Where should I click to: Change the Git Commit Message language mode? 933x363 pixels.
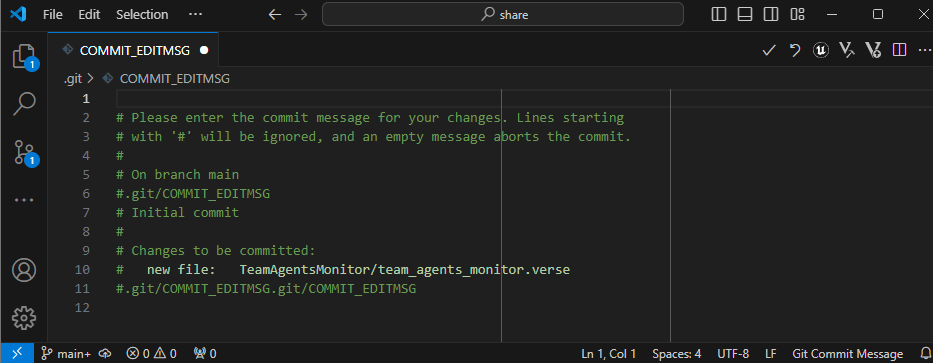[847, 353]
